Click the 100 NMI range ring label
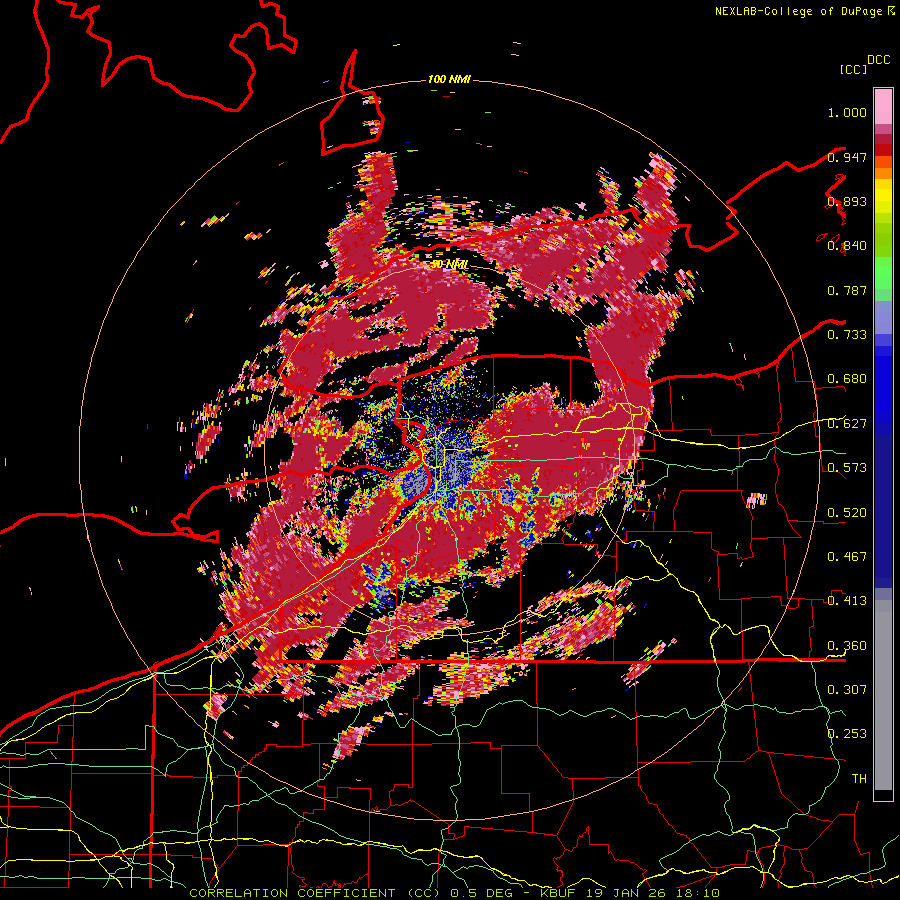 449,79
